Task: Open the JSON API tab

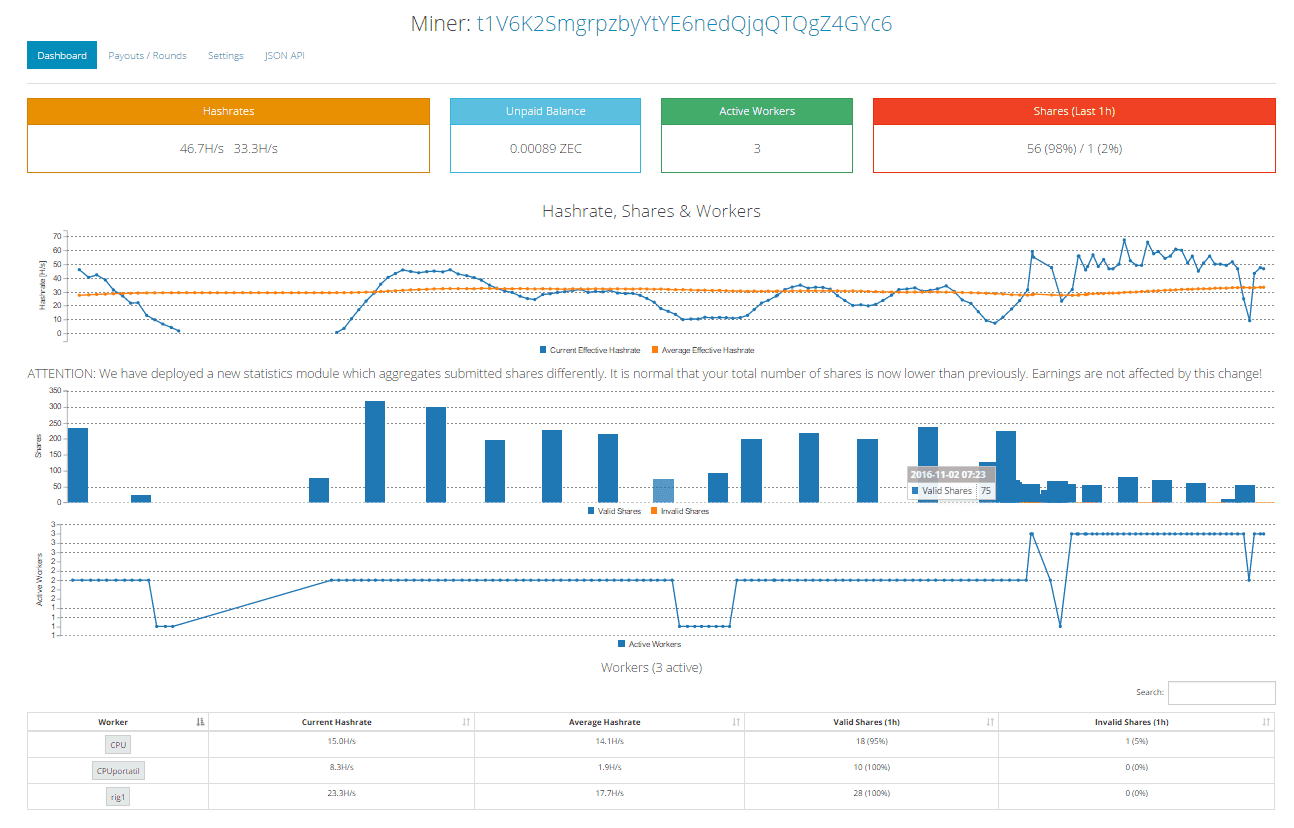Action: [284, 55]
